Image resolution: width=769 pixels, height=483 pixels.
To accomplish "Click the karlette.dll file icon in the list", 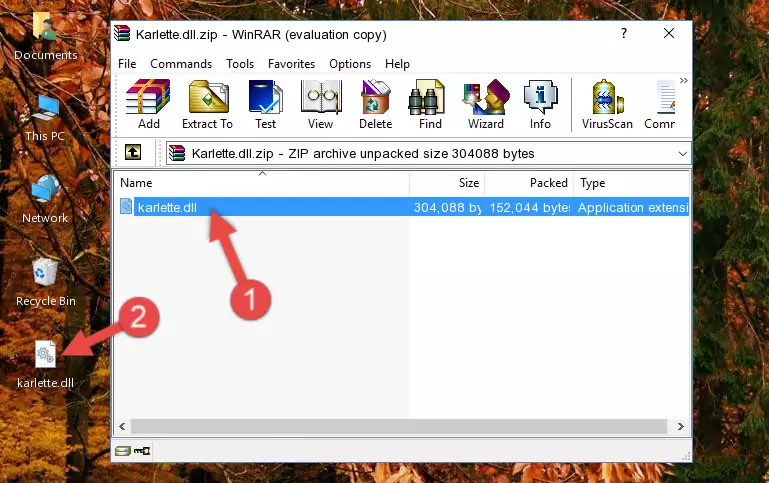I will click(126, 206).
